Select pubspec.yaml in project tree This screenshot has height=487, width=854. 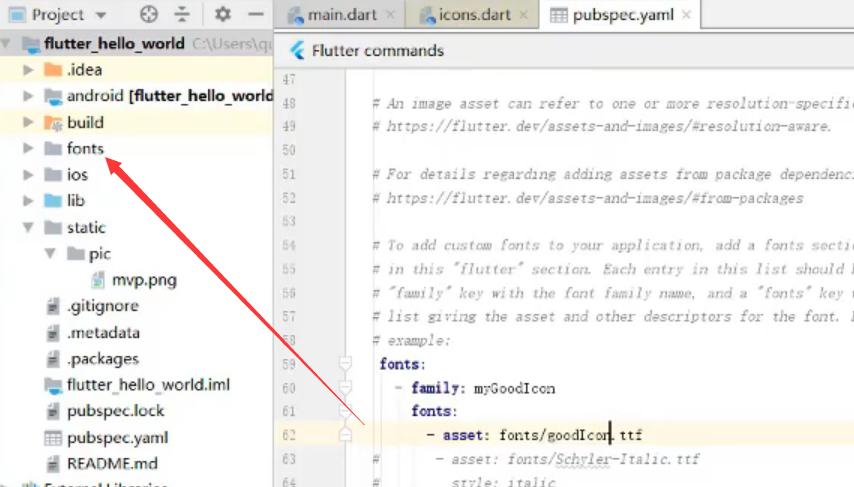tap(117, 437)
